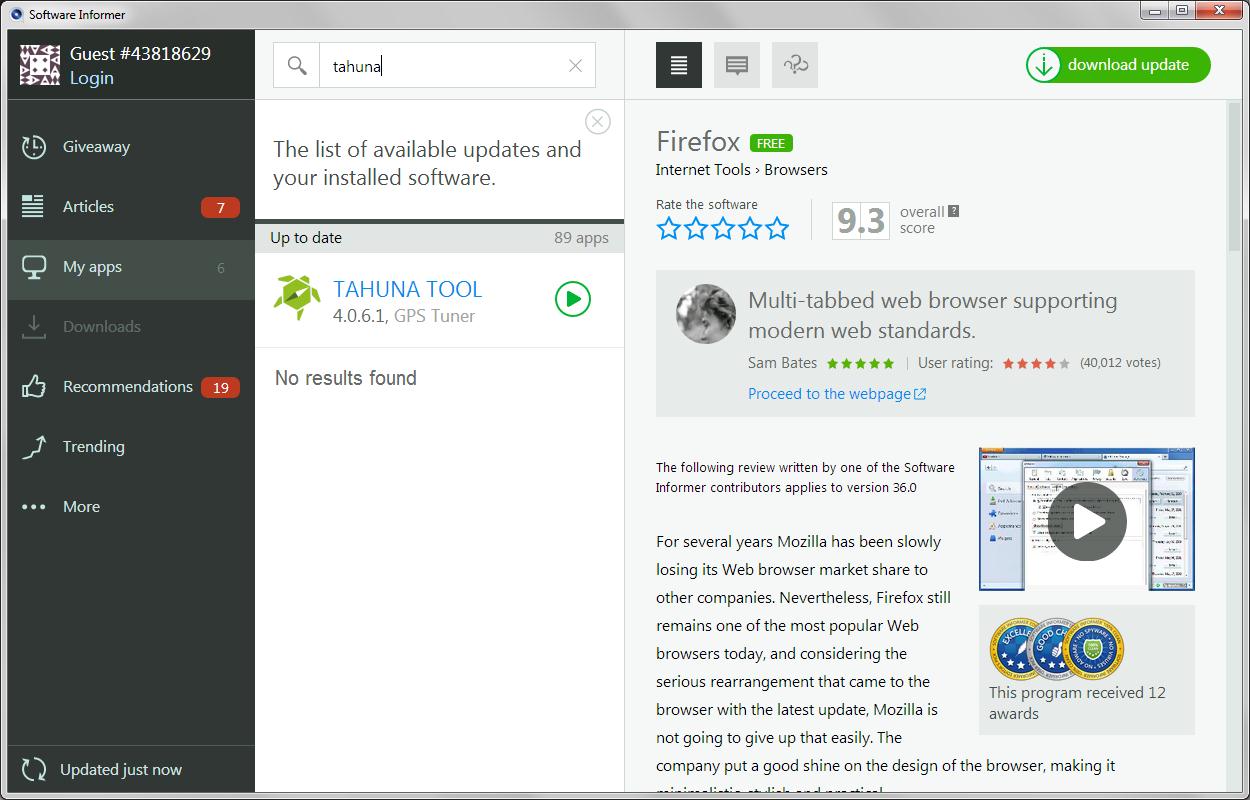
Task: Click the Updated just now text
Action: click(121, 770)
